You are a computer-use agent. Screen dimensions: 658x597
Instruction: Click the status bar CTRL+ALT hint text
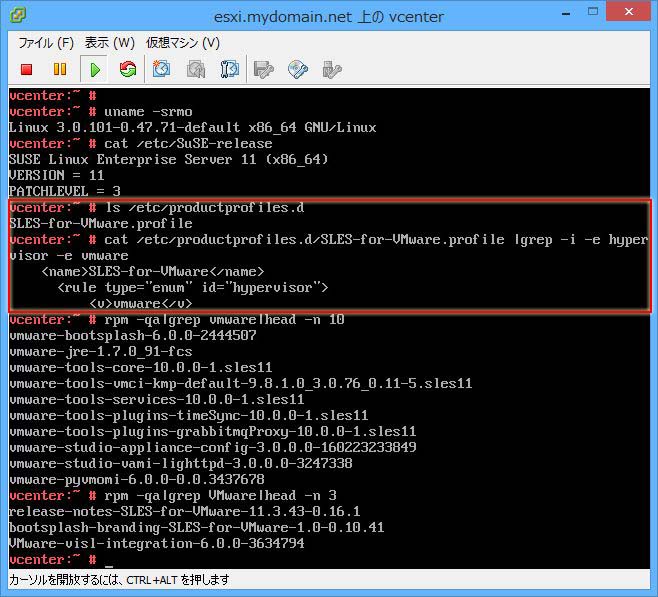coord(119,580)
